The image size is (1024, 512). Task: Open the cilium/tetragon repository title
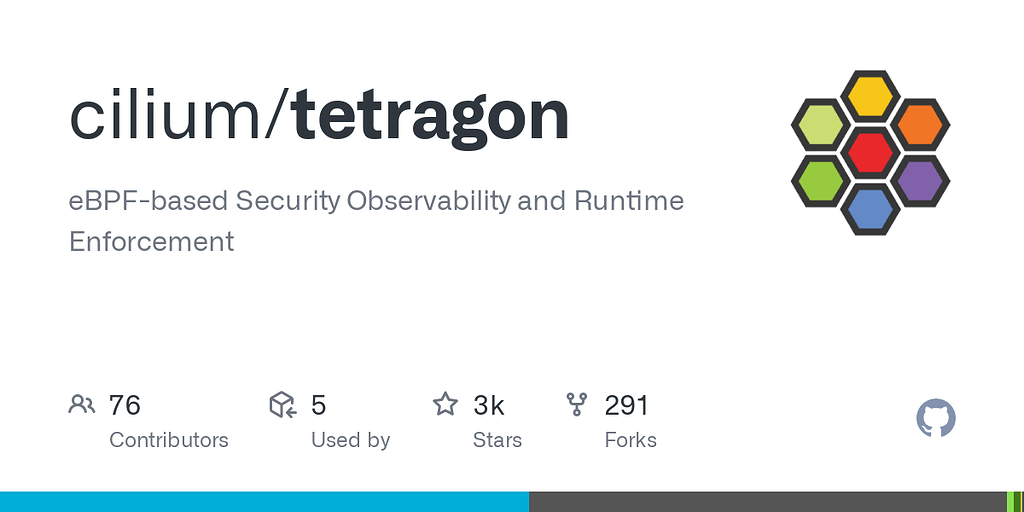319,117
